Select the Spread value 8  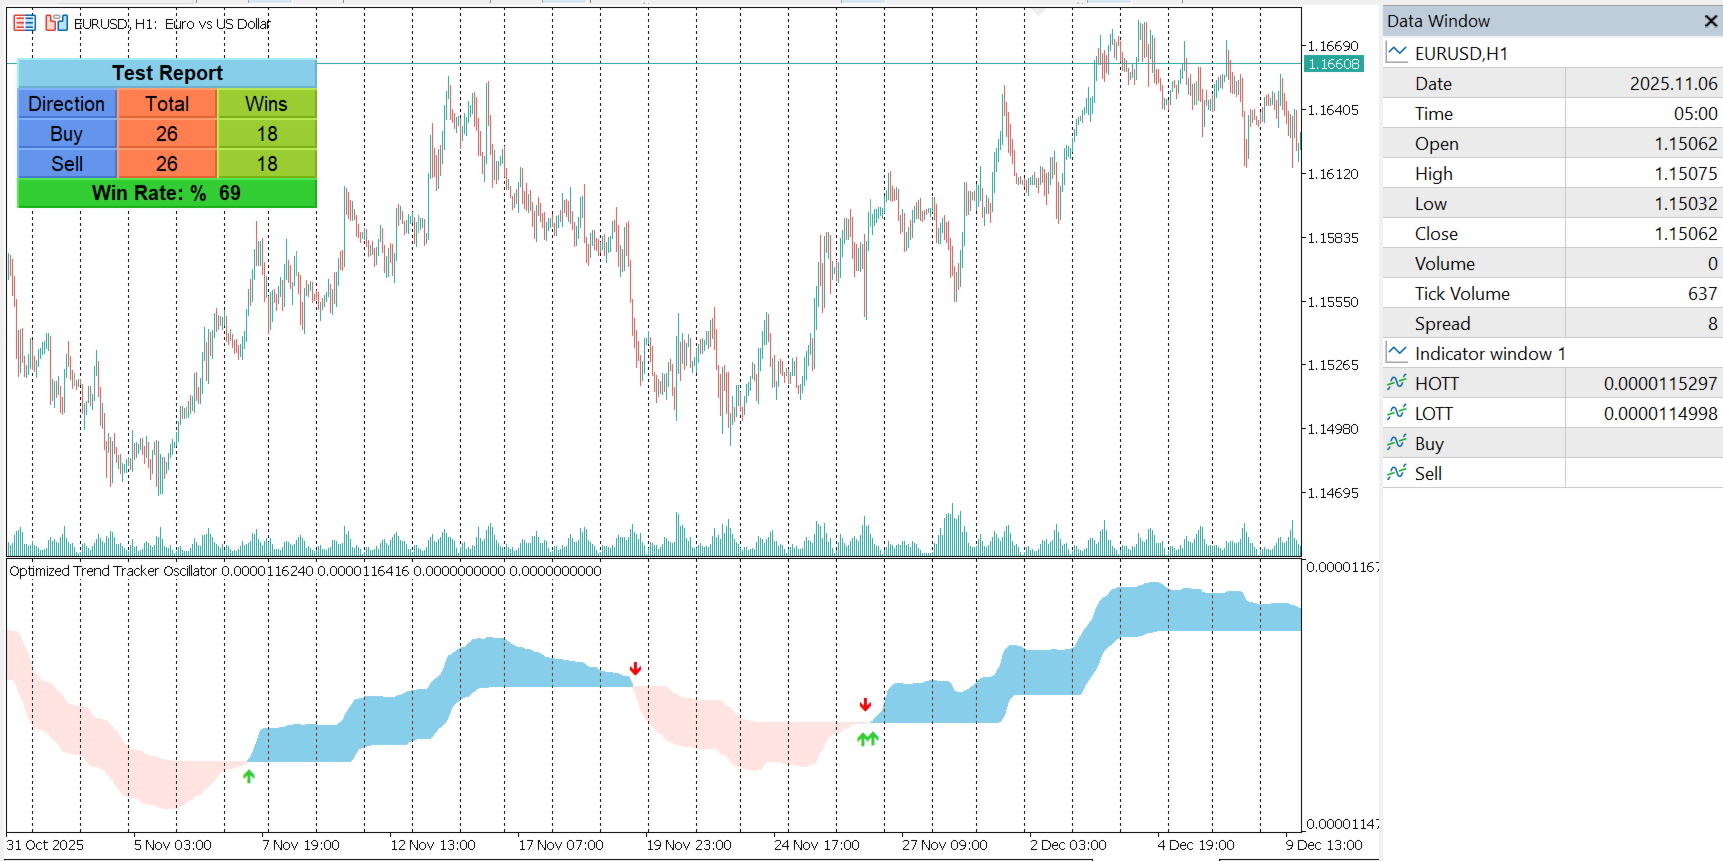[x=1712, y=324]
